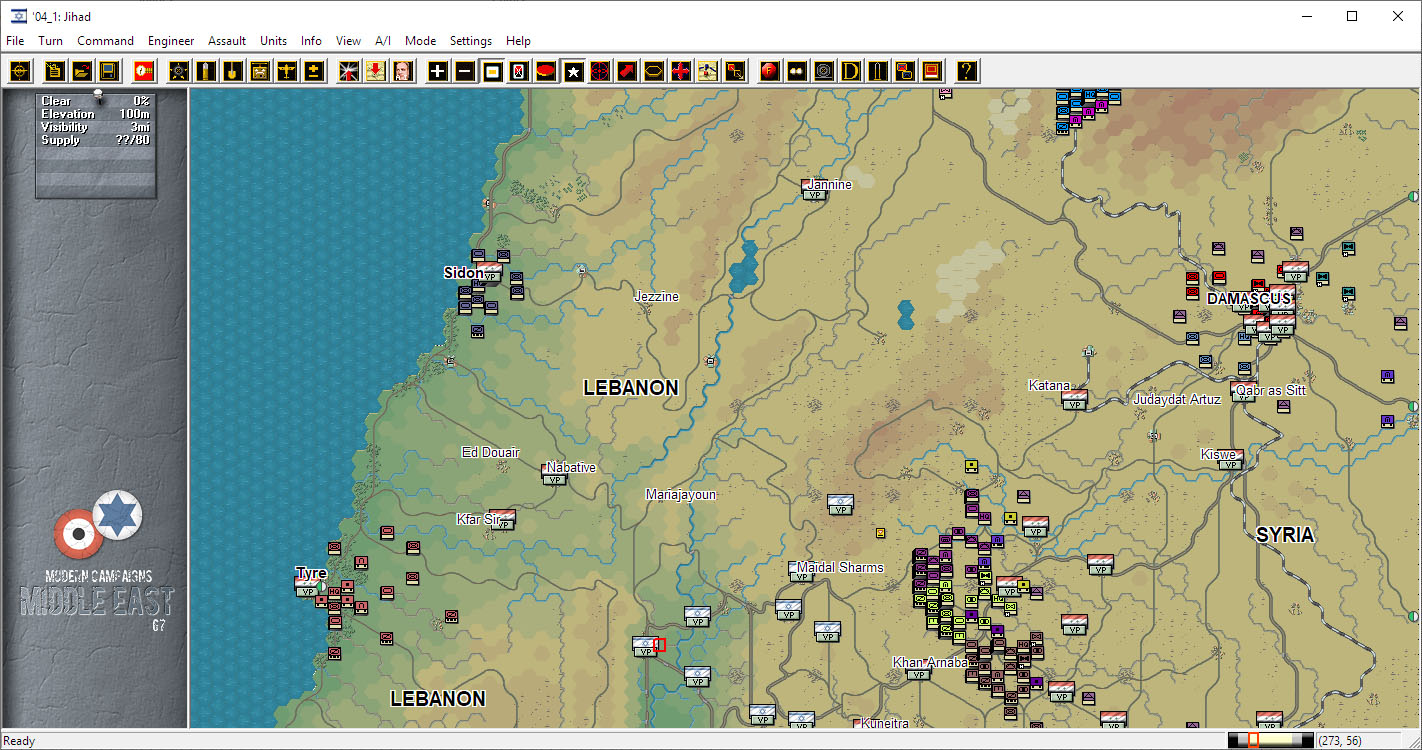Click the new scenario document icon
The height and width of the screenshot is (750, 1422).
coord(54,71)
